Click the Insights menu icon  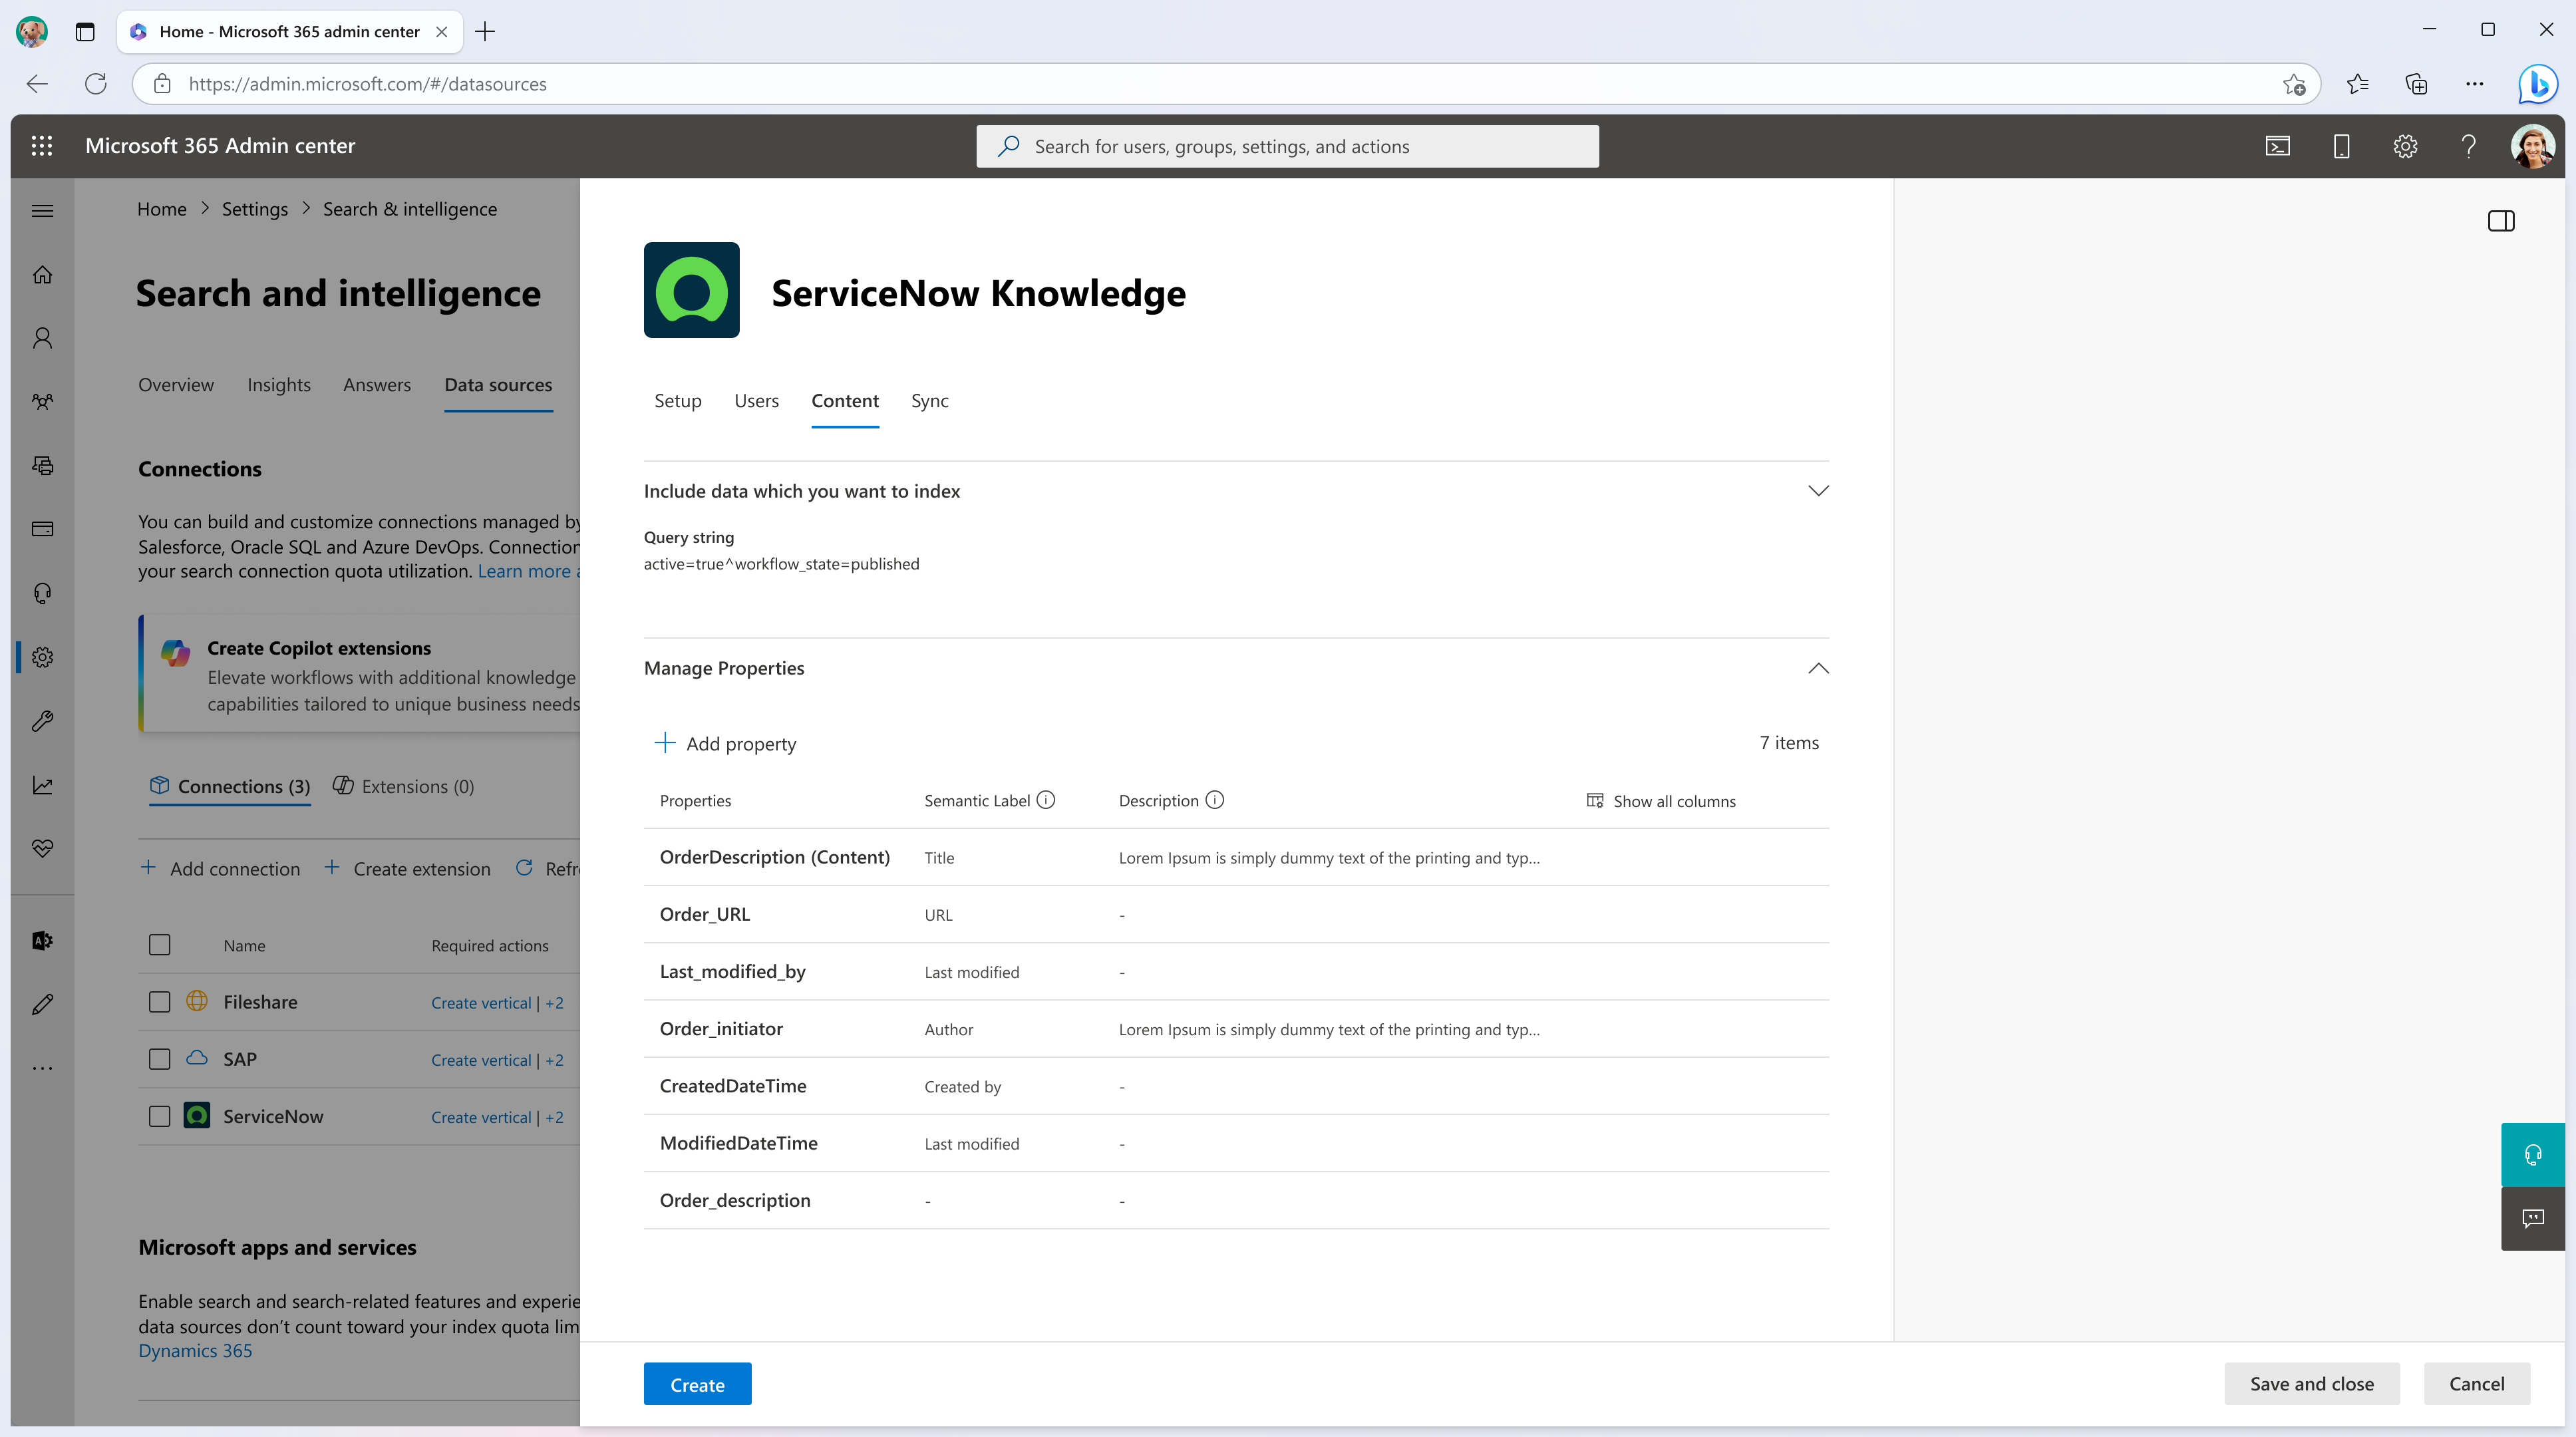pos(278,384)
